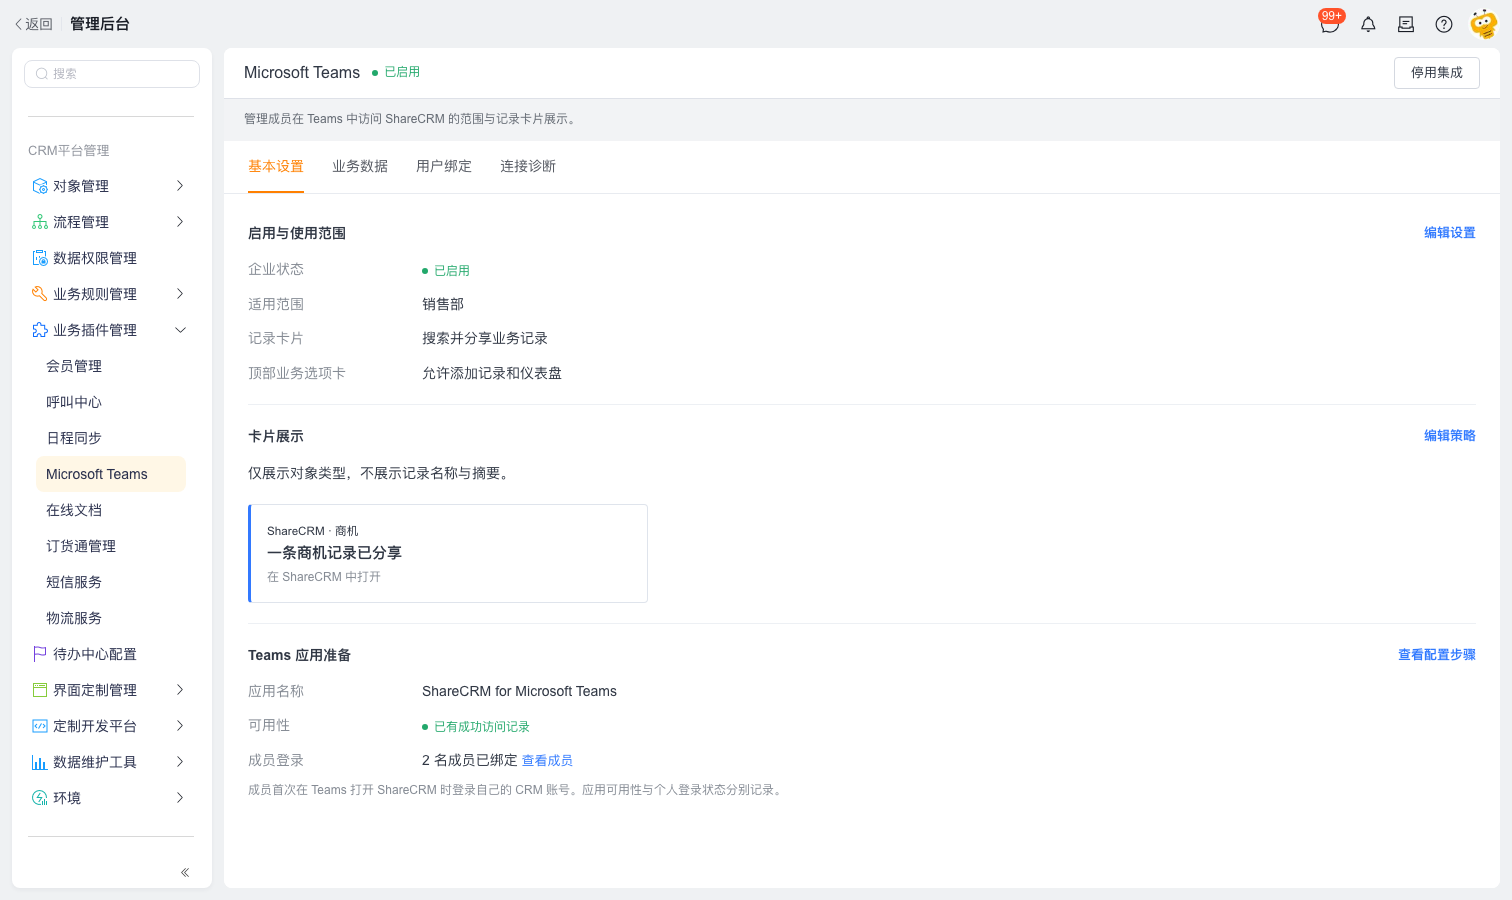The height and width of the screenshot is (900, 1512).
Task: Expand 对象管理 chevron
Action: [x=180, y=186]
